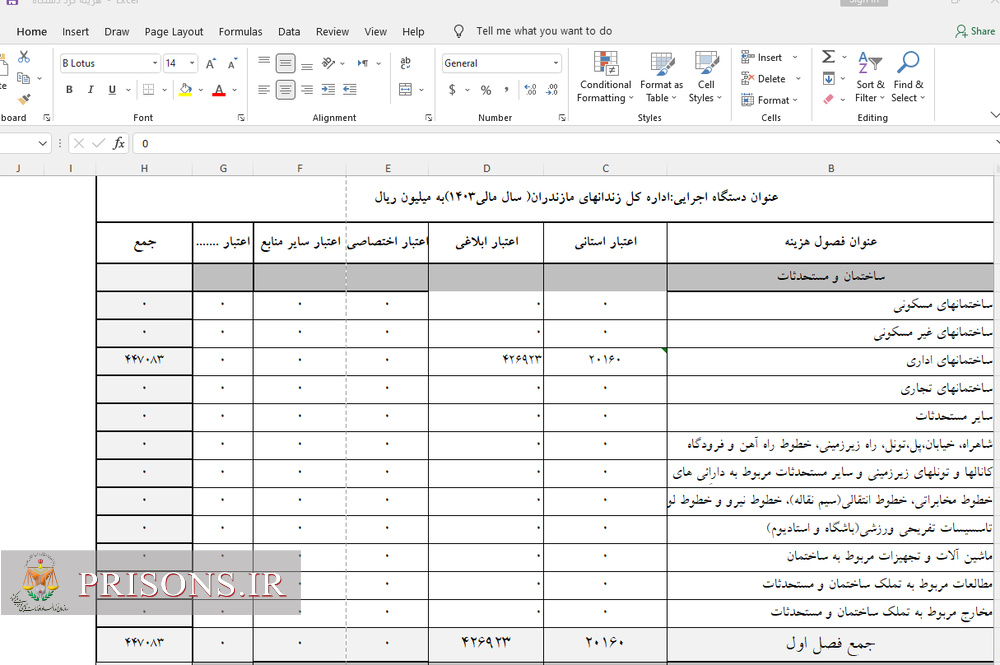Viewport: 1000px width, 665px height.
Task: Open the Font dialog launcher
Action: 241,118
